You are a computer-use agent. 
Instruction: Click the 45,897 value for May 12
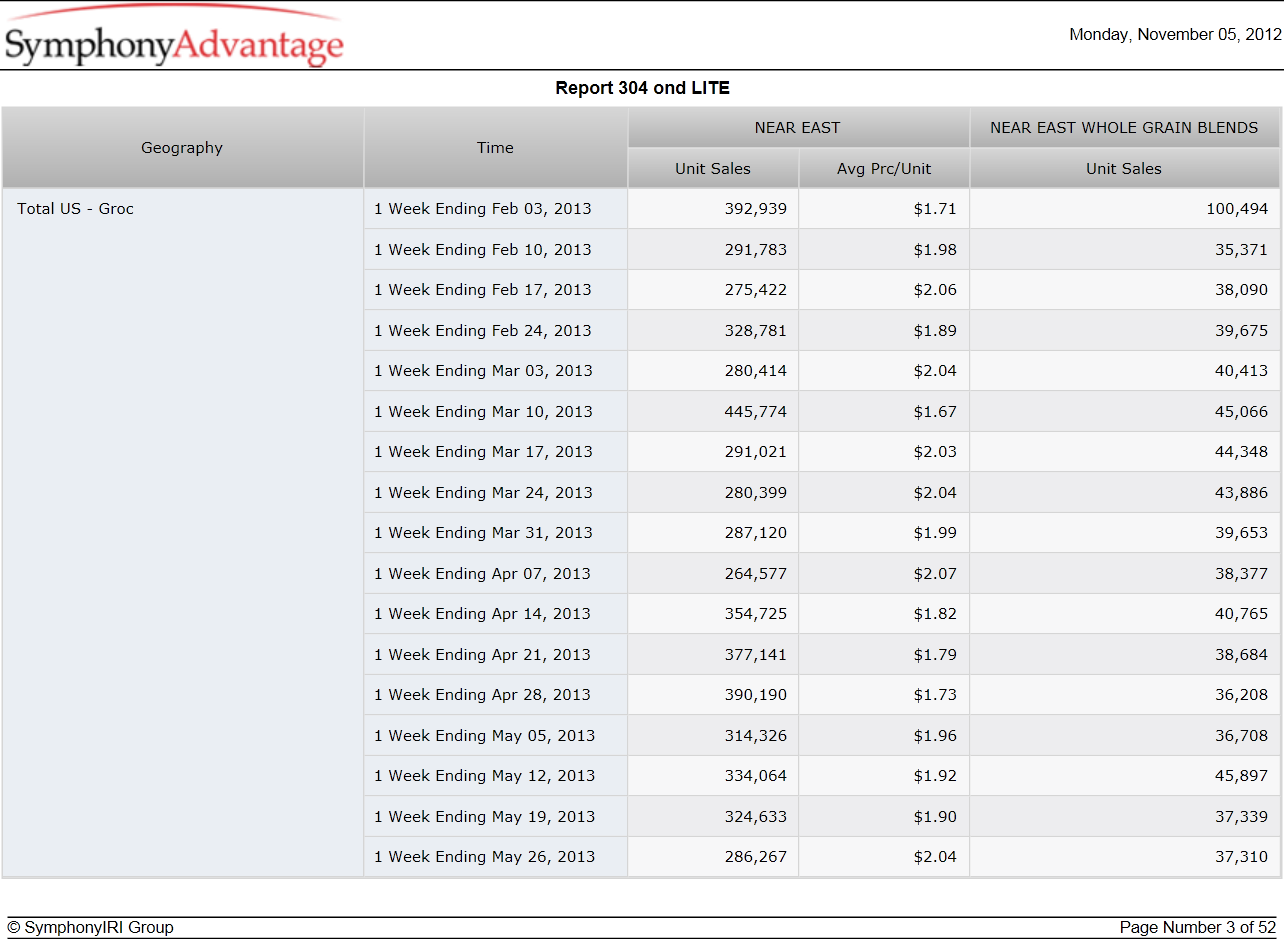tap(1242, 776)
